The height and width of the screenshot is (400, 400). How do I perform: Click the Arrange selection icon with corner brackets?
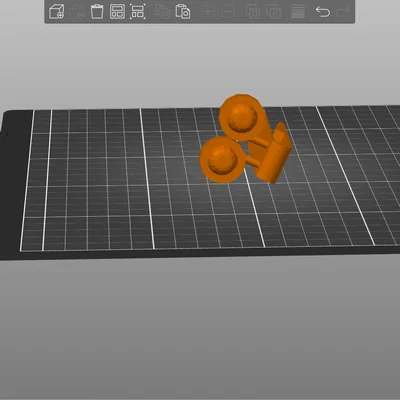coord(138,12)
